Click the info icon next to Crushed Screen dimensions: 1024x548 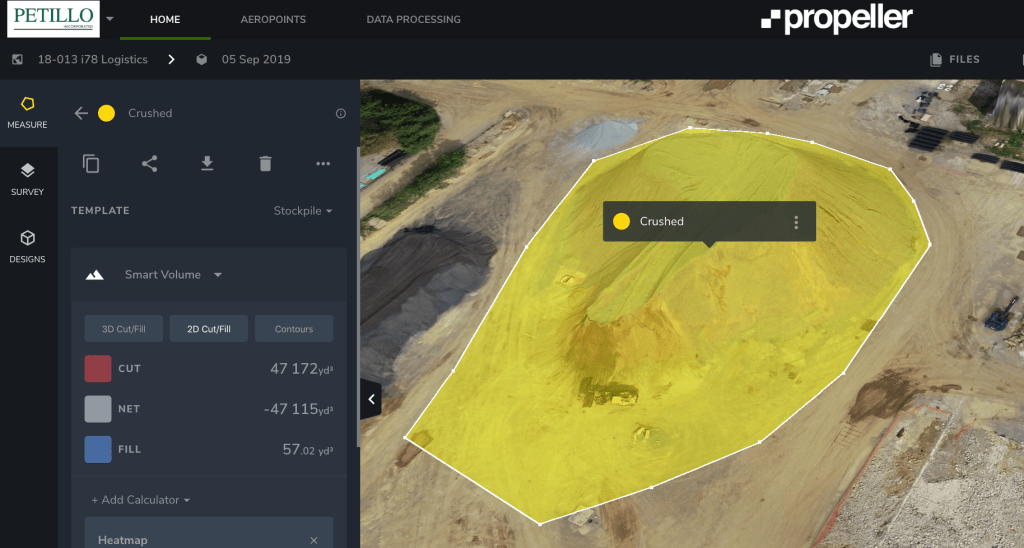341,114
